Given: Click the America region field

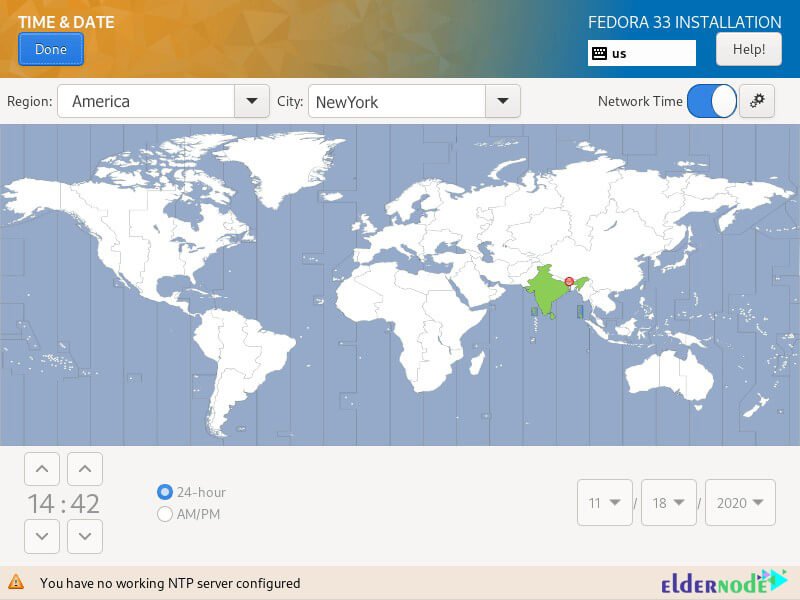Looking at the screenshot, I should (146, 101).
